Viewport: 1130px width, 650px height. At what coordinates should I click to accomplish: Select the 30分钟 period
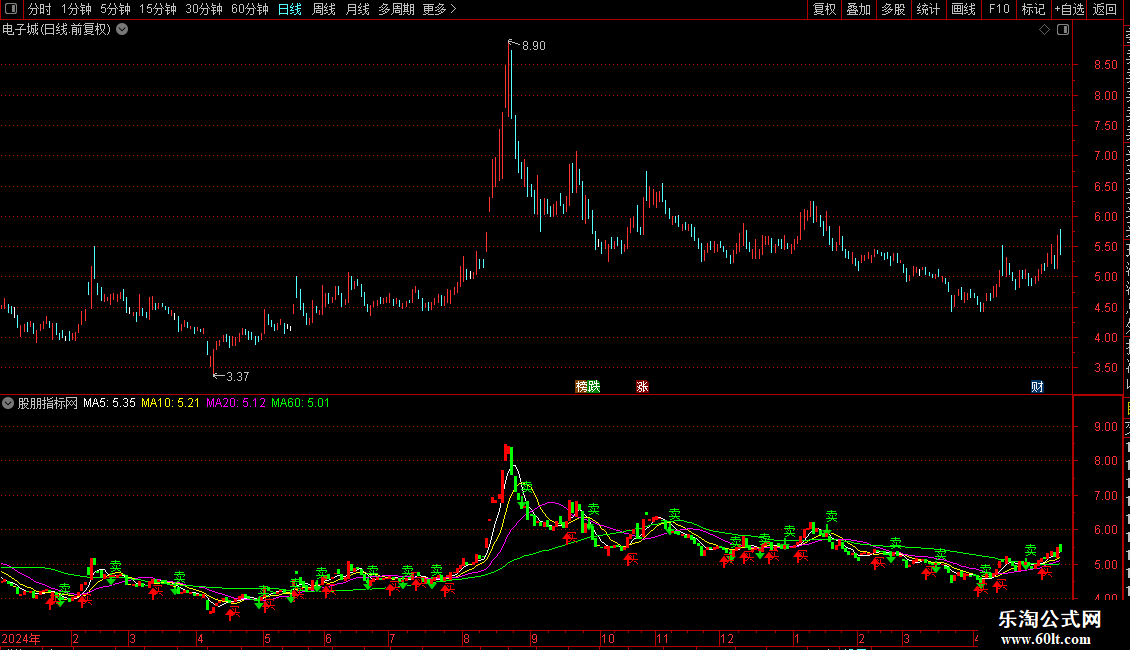203,9
